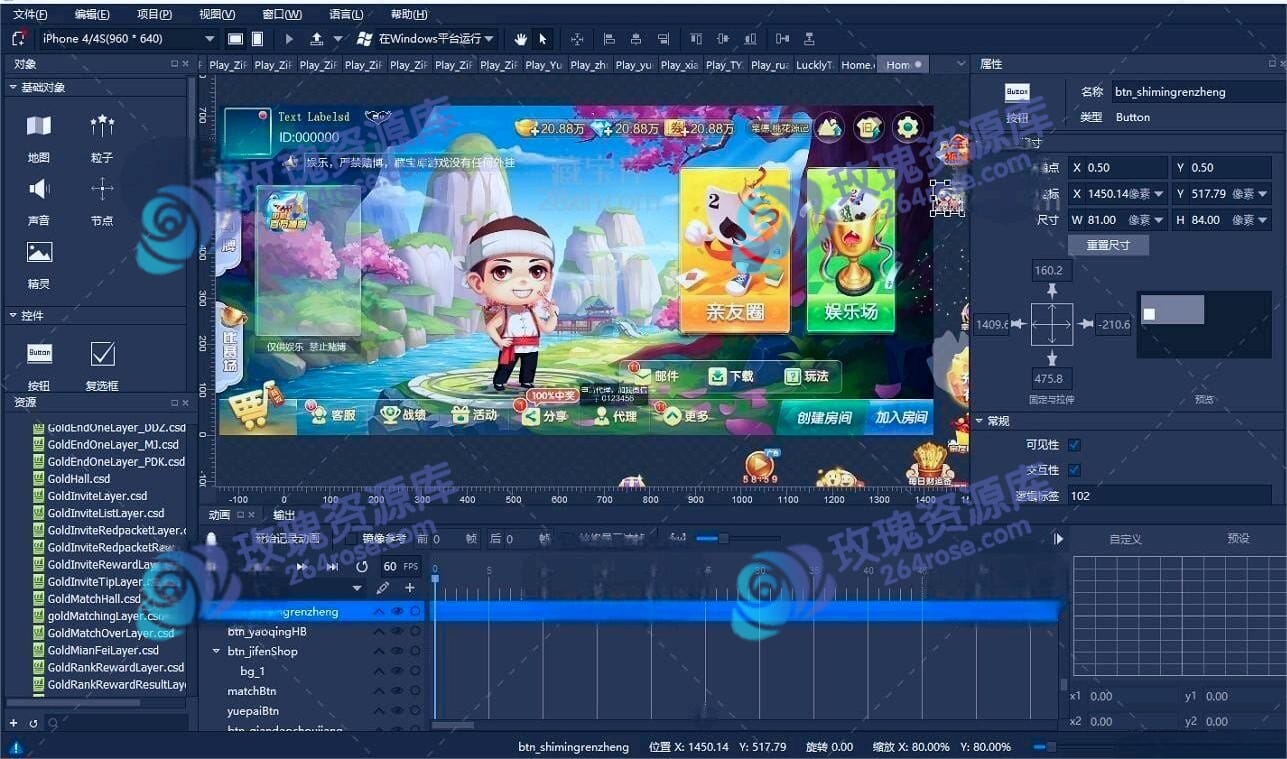Click the hand pan tool in toolbar
This screenshot has height=759, width=1287.
pyautogui.click(x=520, y=39)
